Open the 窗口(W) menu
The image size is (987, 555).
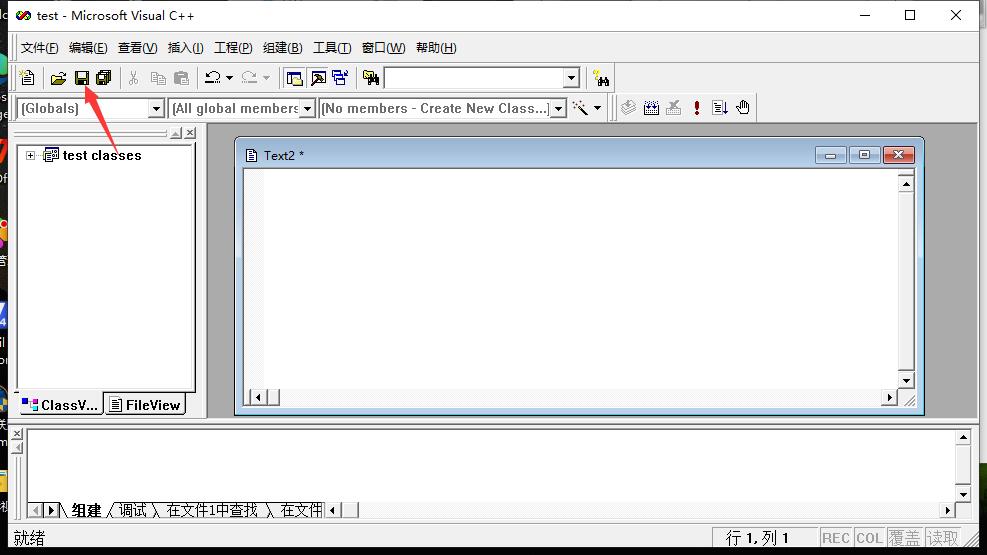[383, 48]
